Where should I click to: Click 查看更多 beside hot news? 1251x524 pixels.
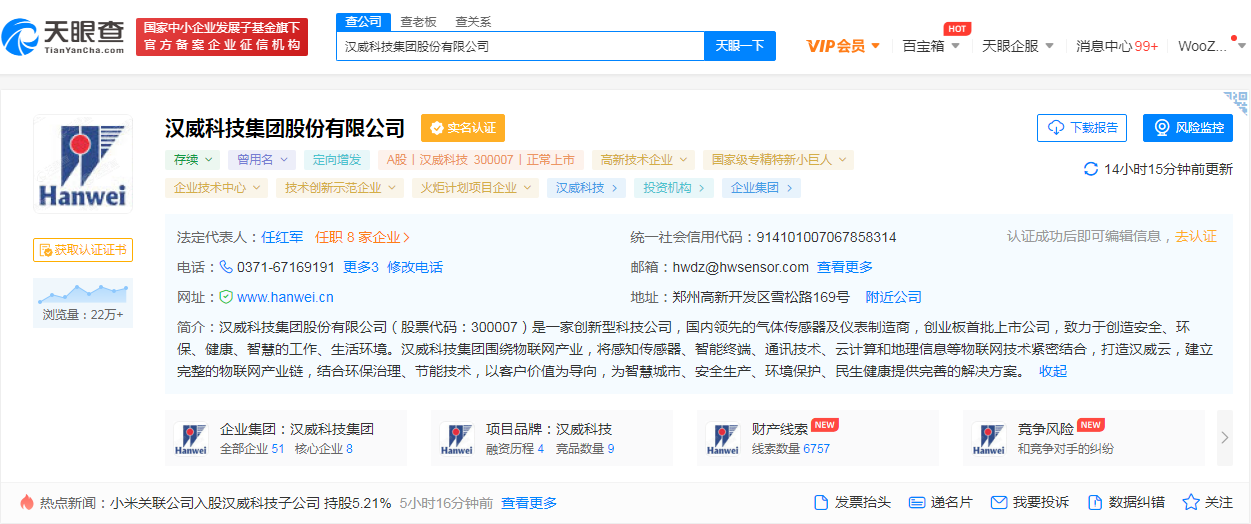click(529, 503)
